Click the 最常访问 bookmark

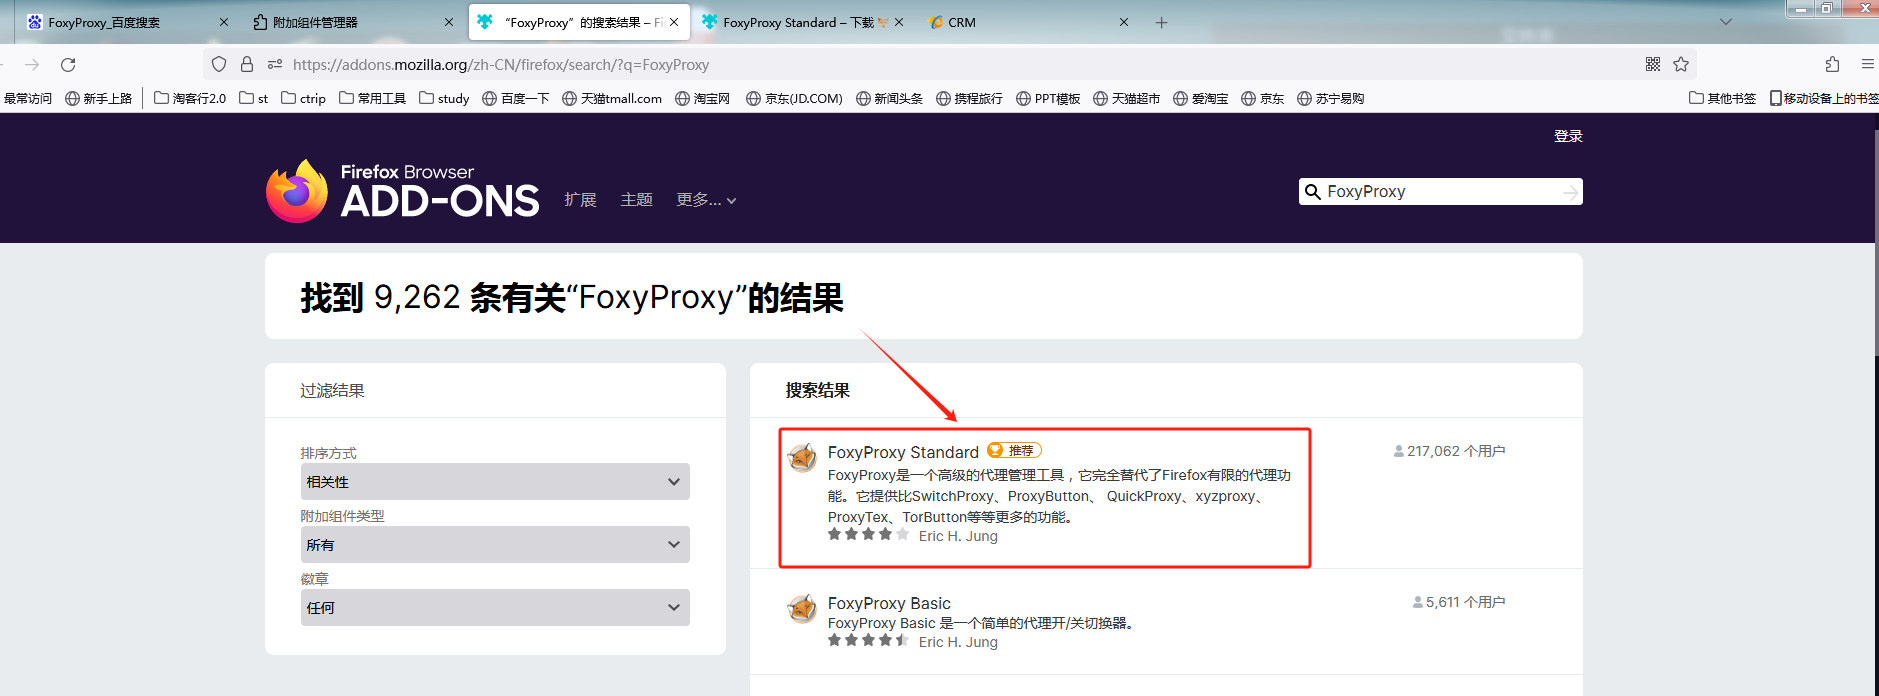coord(27,98)
